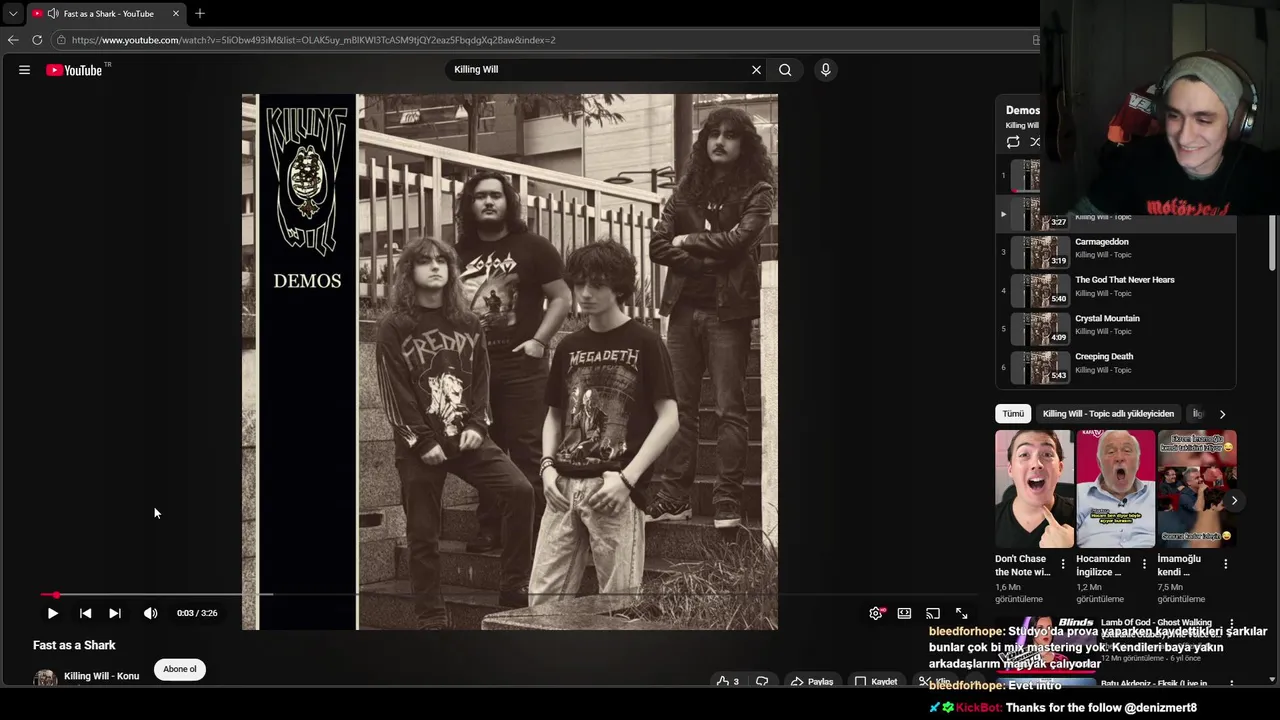The width and height of the screenshot is (1280, 720).
Task: Reload the page
Action: click(37, 40)
